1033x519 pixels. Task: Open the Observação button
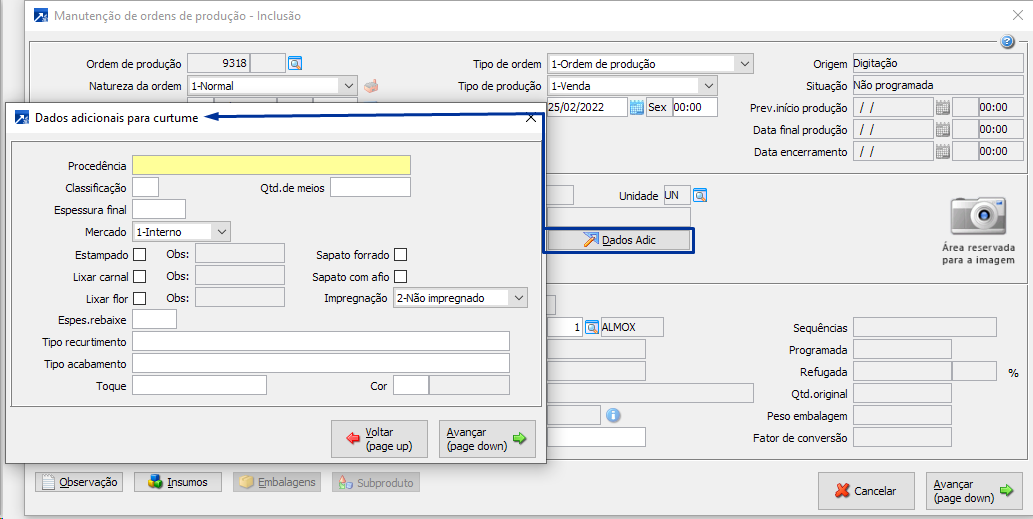79,482
